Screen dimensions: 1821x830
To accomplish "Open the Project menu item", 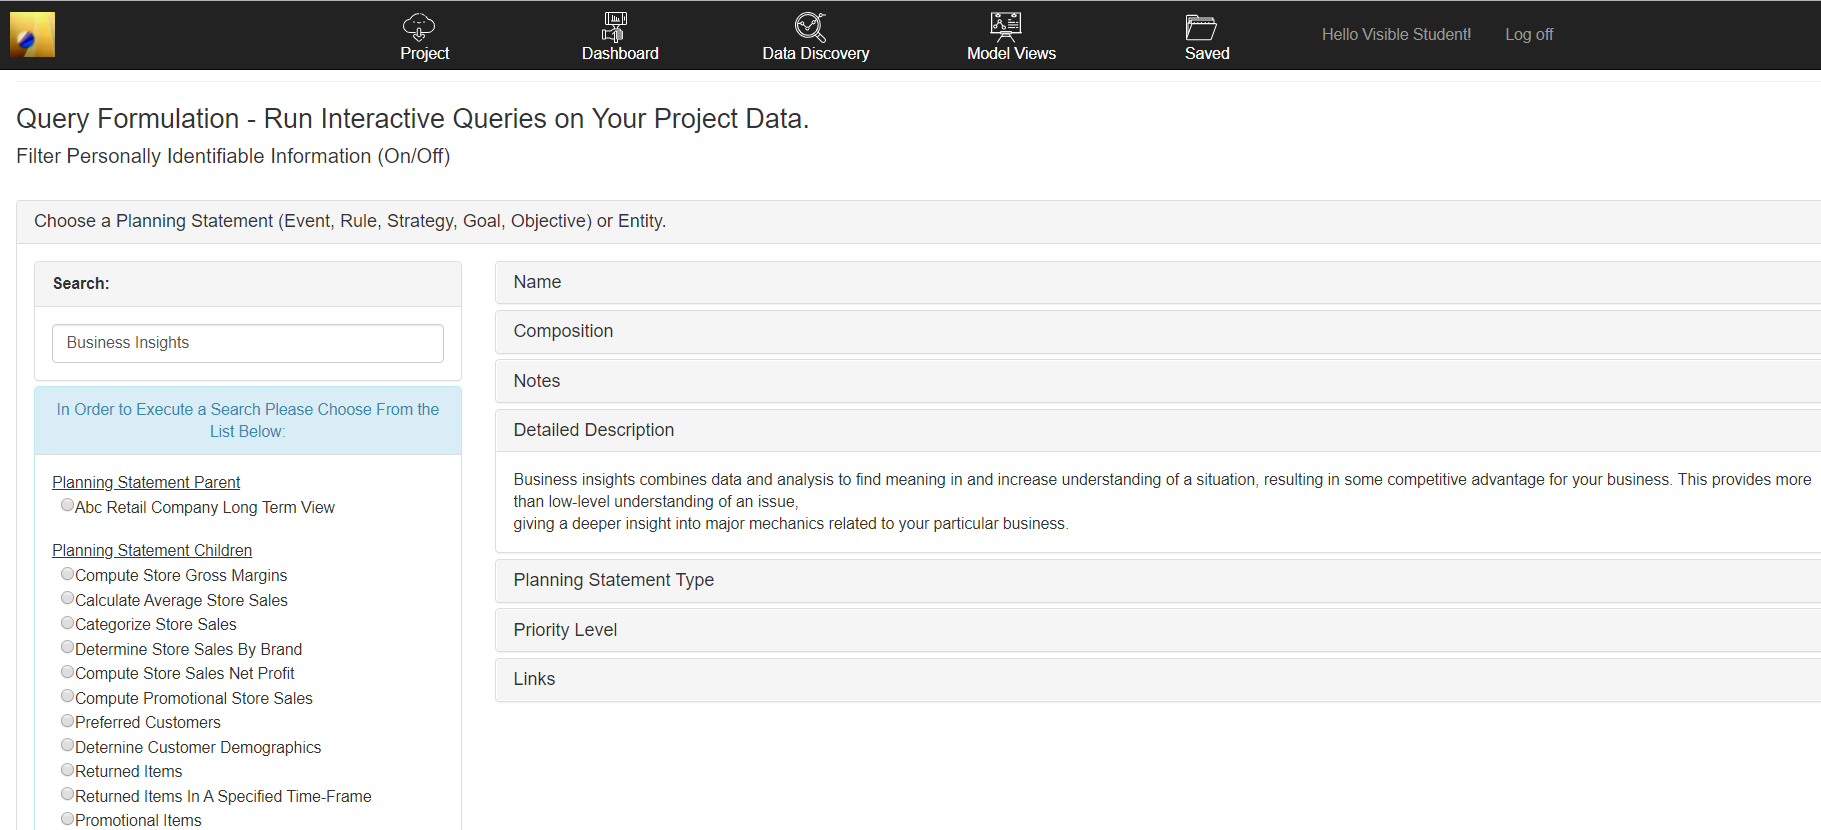I will [x=425, y=54].
